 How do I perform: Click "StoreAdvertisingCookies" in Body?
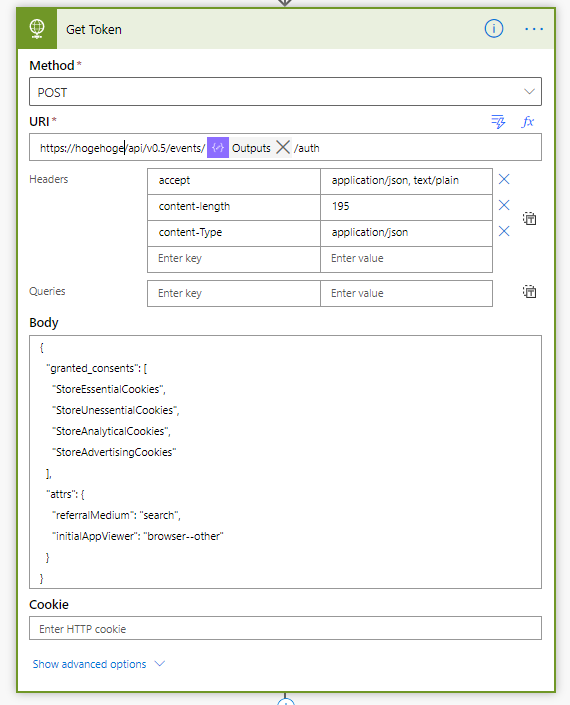coord(114,452)
